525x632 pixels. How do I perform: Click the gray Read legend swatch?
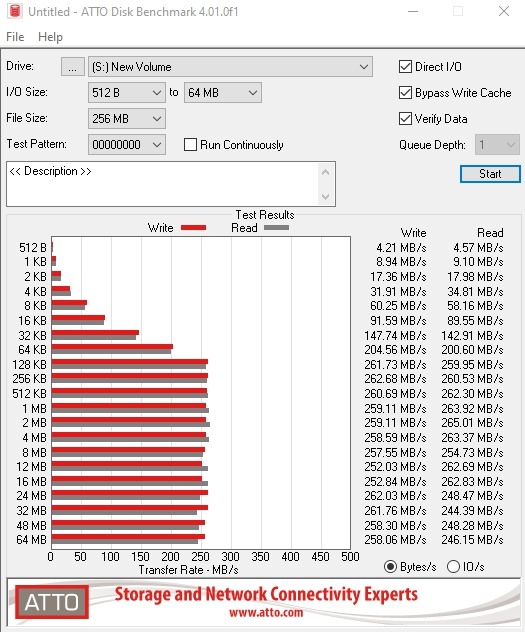tap(276, 228)
